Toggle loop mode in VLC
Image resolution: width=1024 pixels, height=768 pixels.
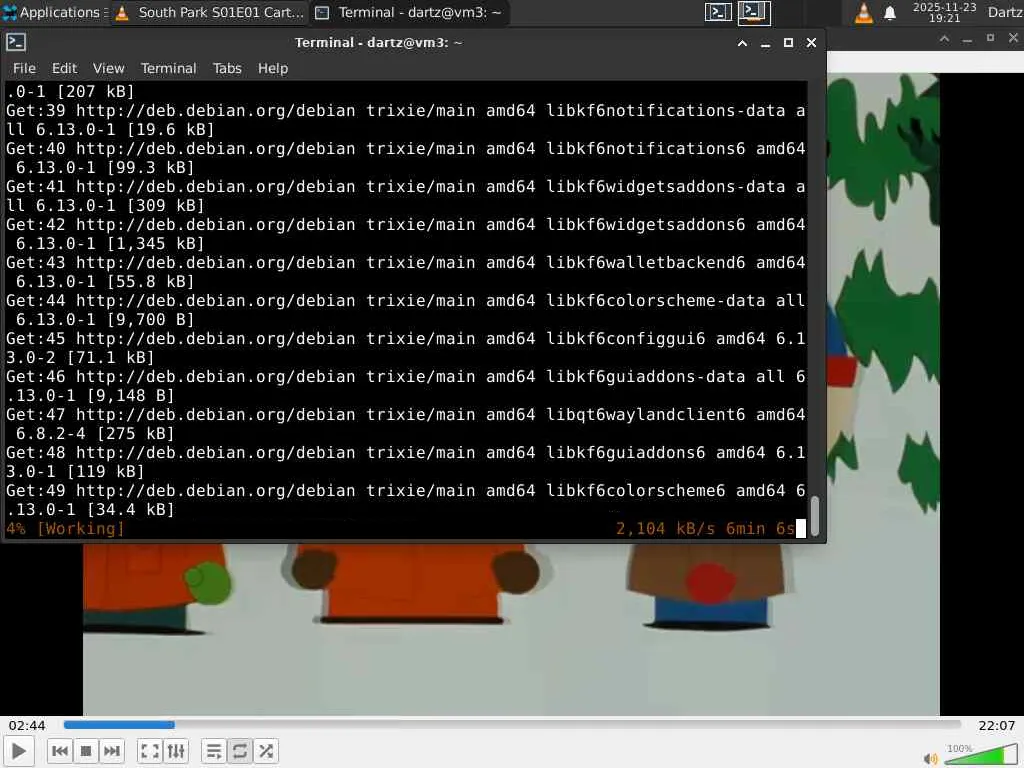240,751
